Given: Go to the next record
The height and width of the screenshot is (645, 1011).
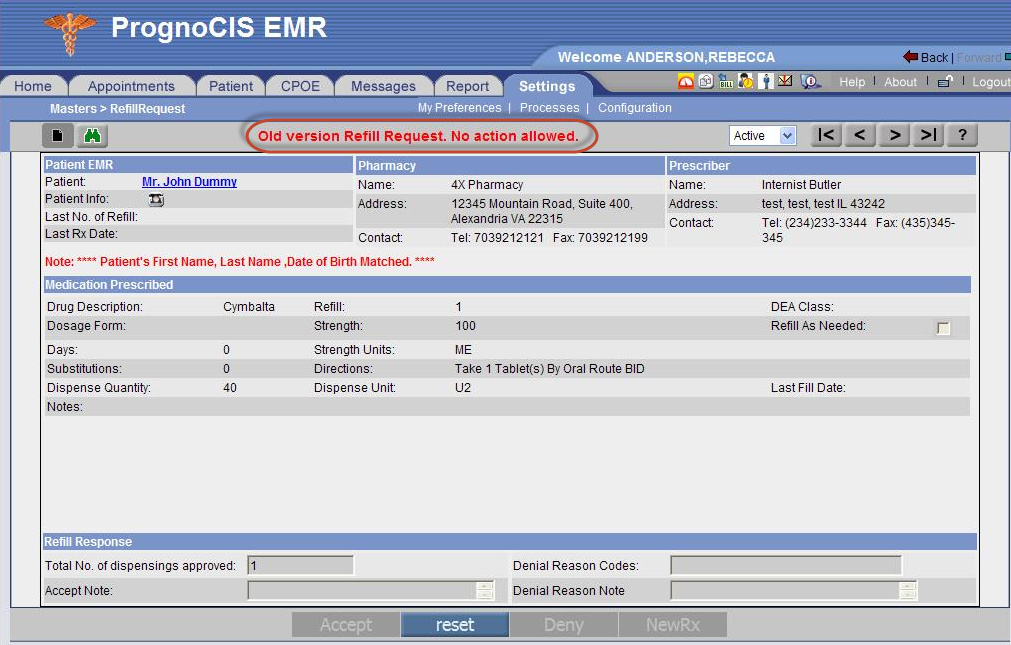Looking at the screenshot, I should click(894, 135).
